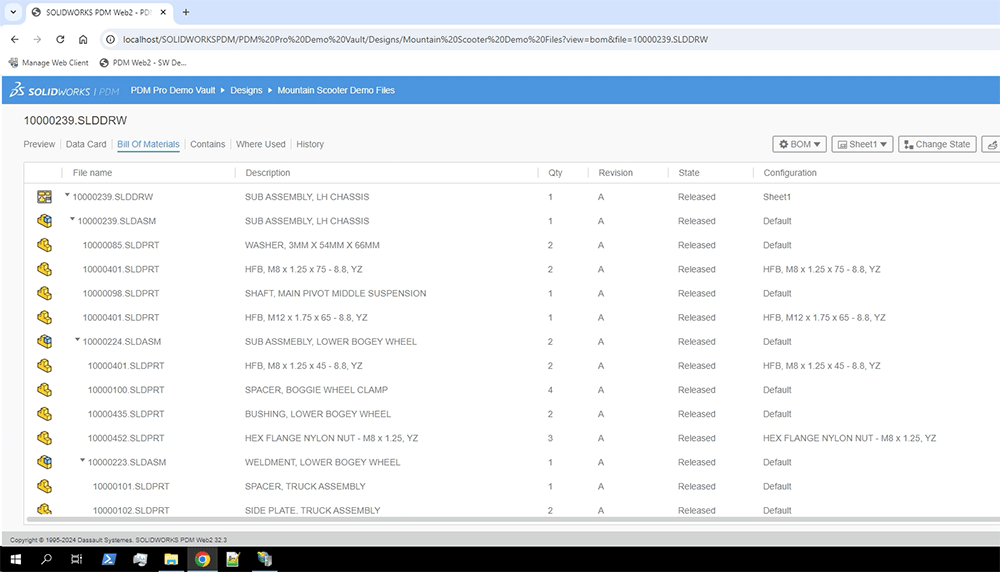Click the SOLIDWORKS PDM logo

[x=64, y=91]
